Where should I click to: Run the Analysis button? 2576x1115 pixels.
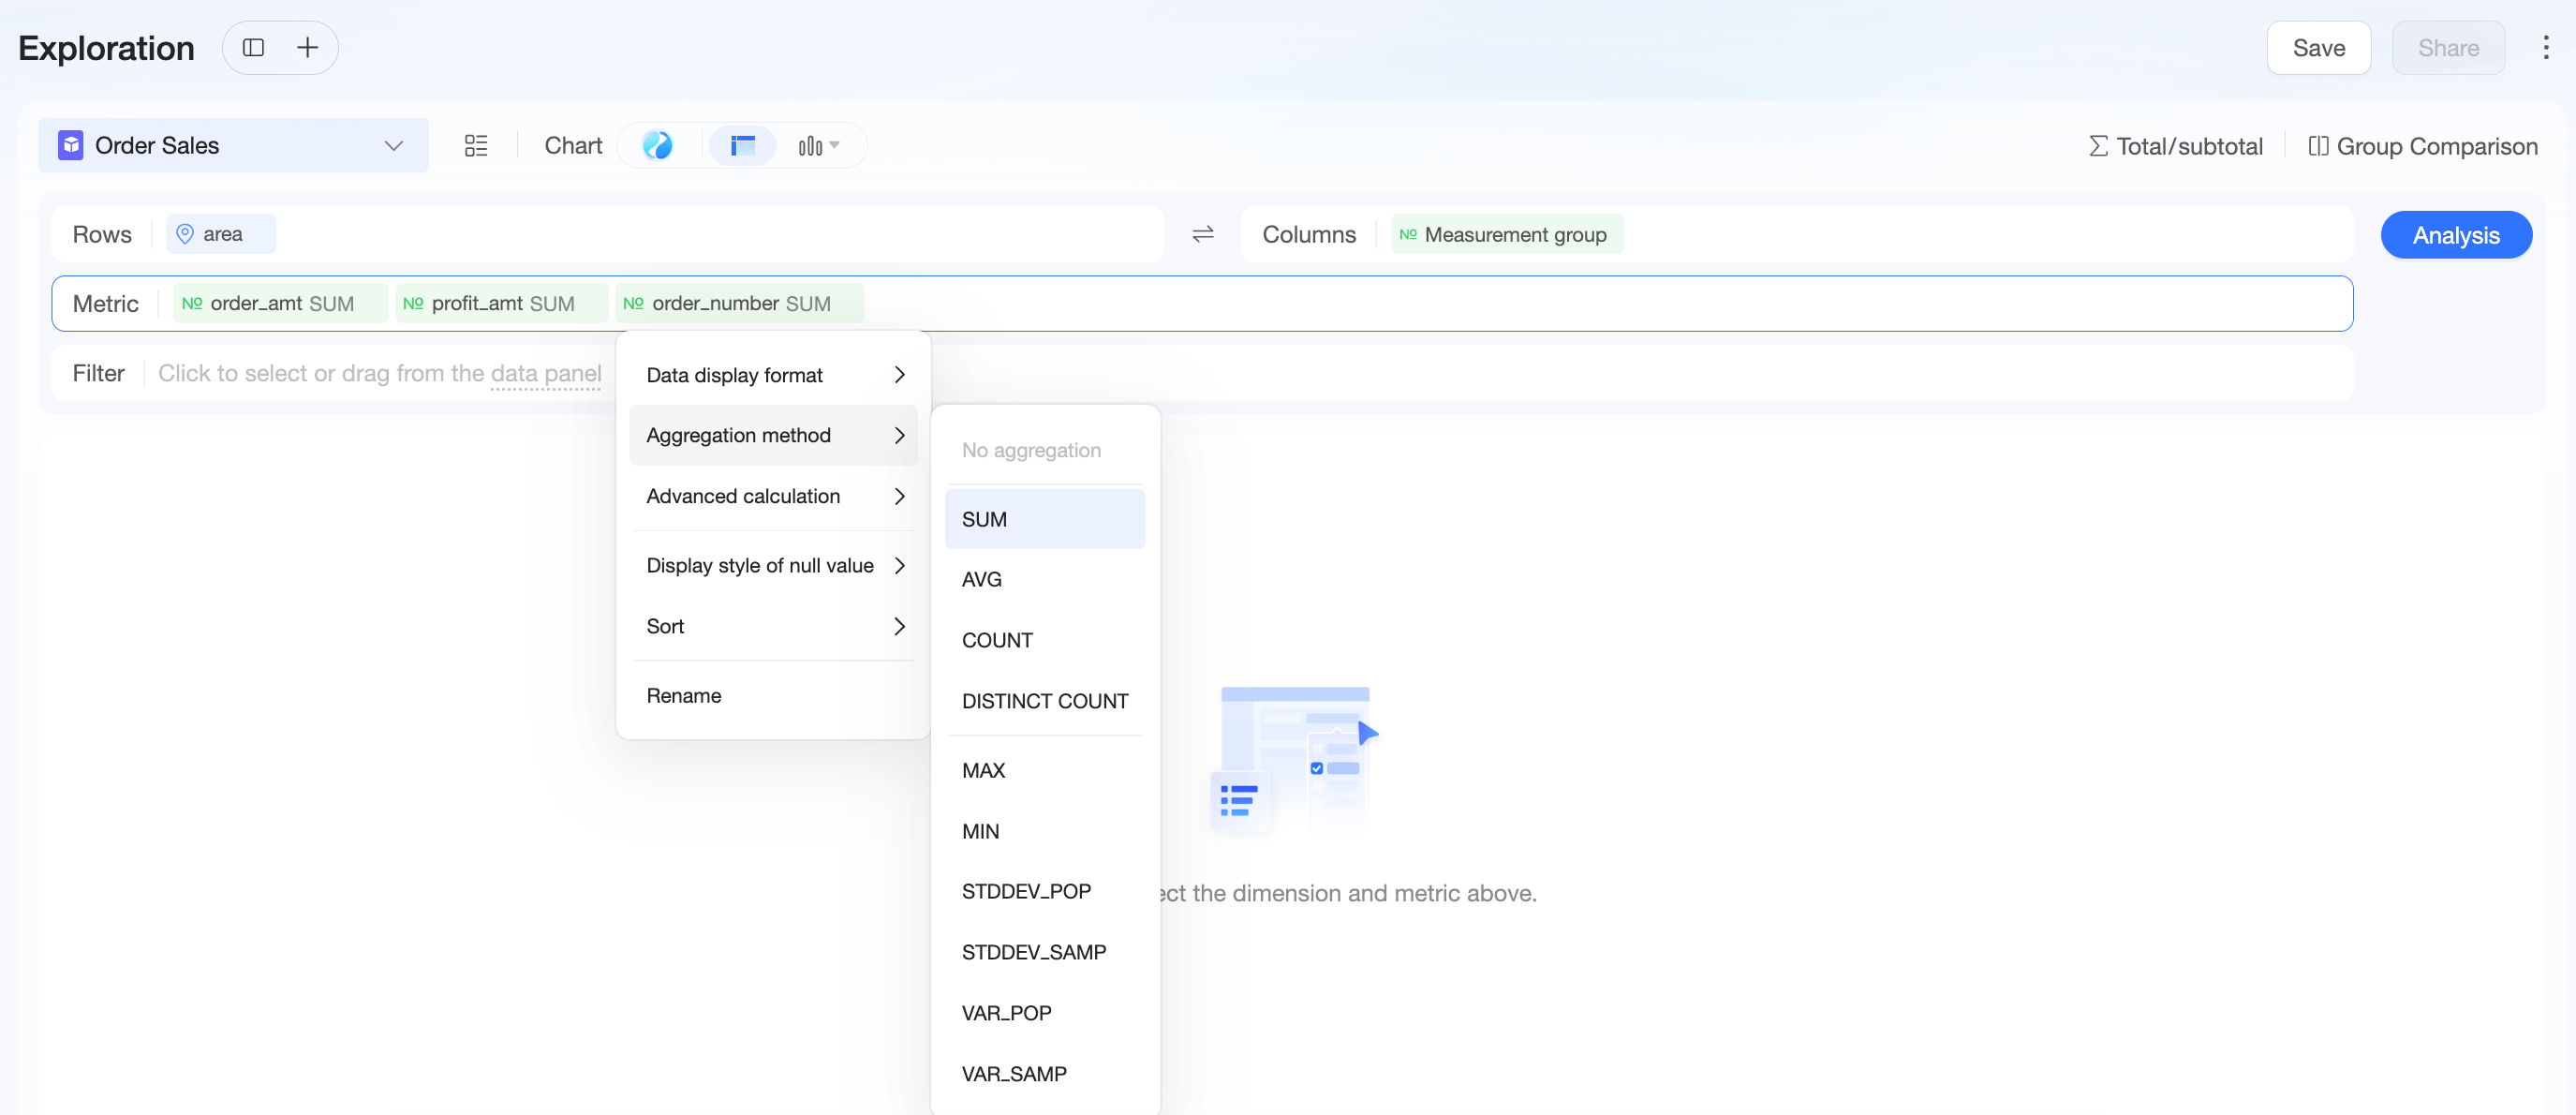[x=2456, y=235]
